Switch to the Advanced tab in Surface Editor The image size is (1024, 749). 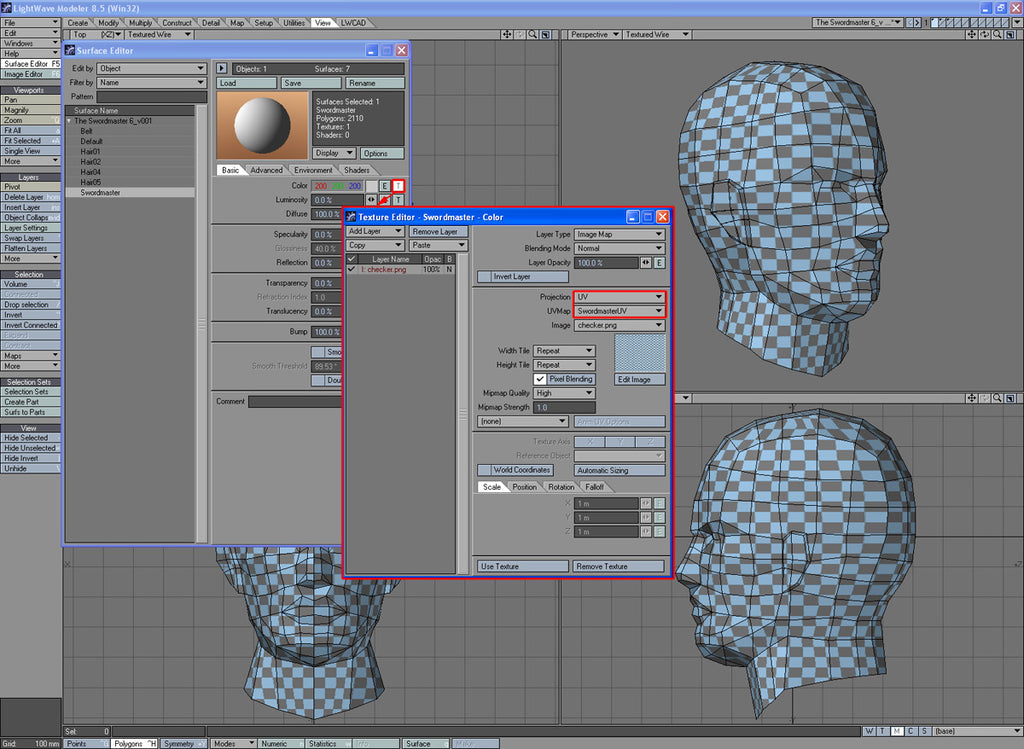click(266, 170)
